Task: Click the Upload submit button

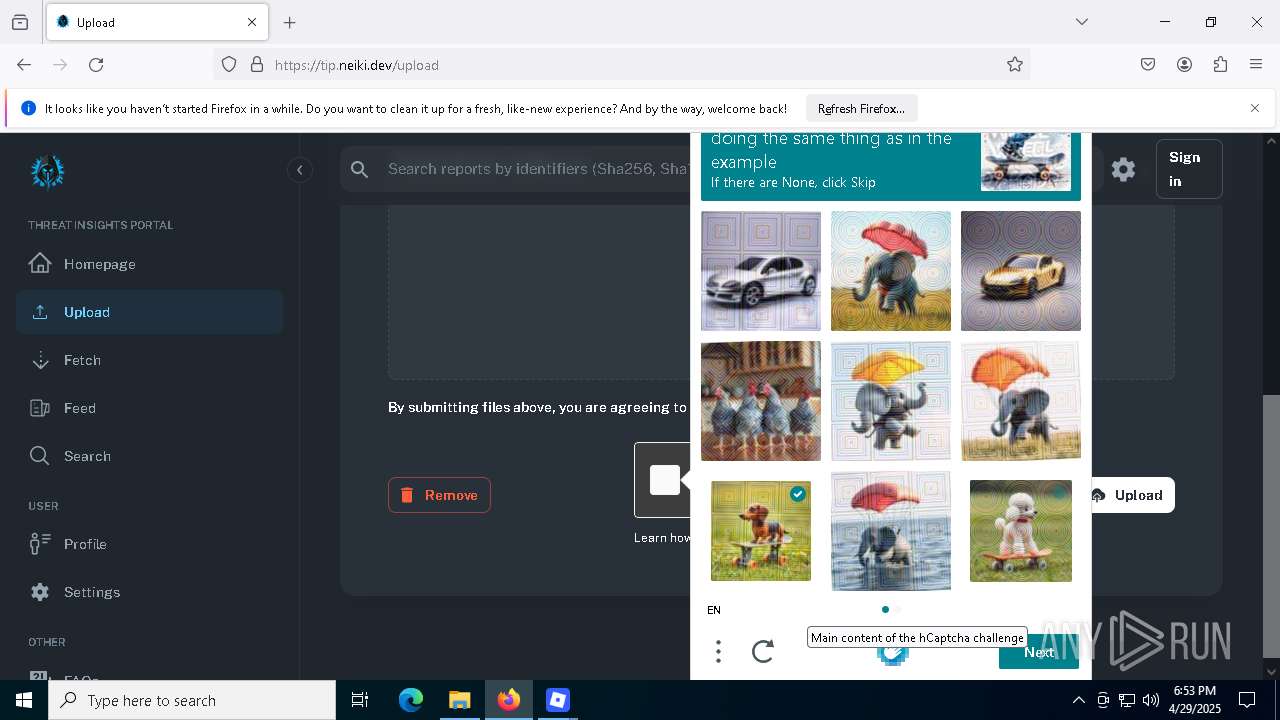Action: click(1130, 495)
